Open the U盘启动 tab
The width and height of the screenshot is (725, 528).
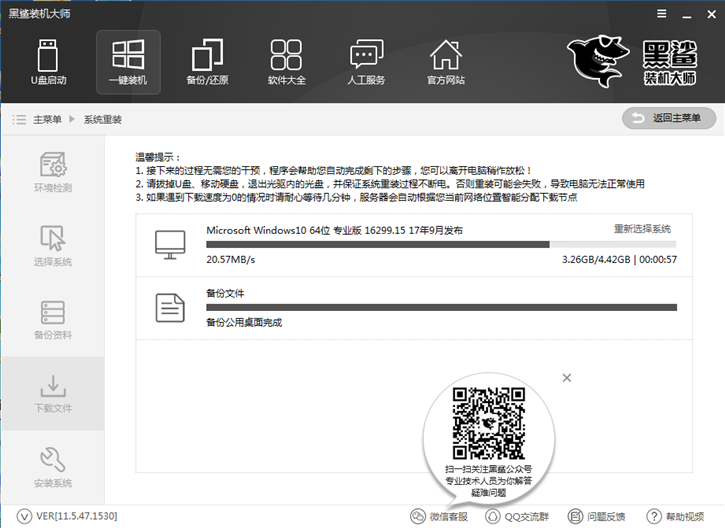(x=48, y=62)
